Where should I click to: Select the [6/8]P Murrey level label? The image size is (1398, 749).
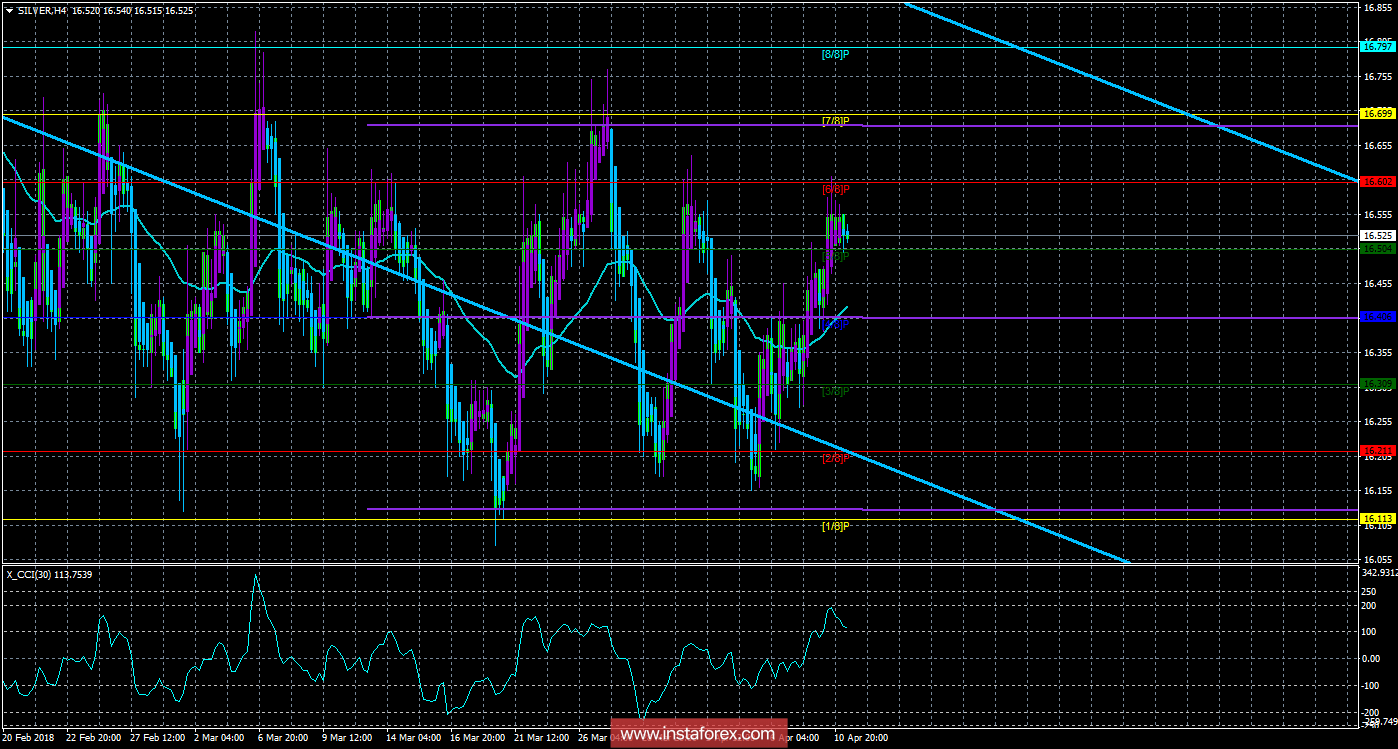(835, 189)
